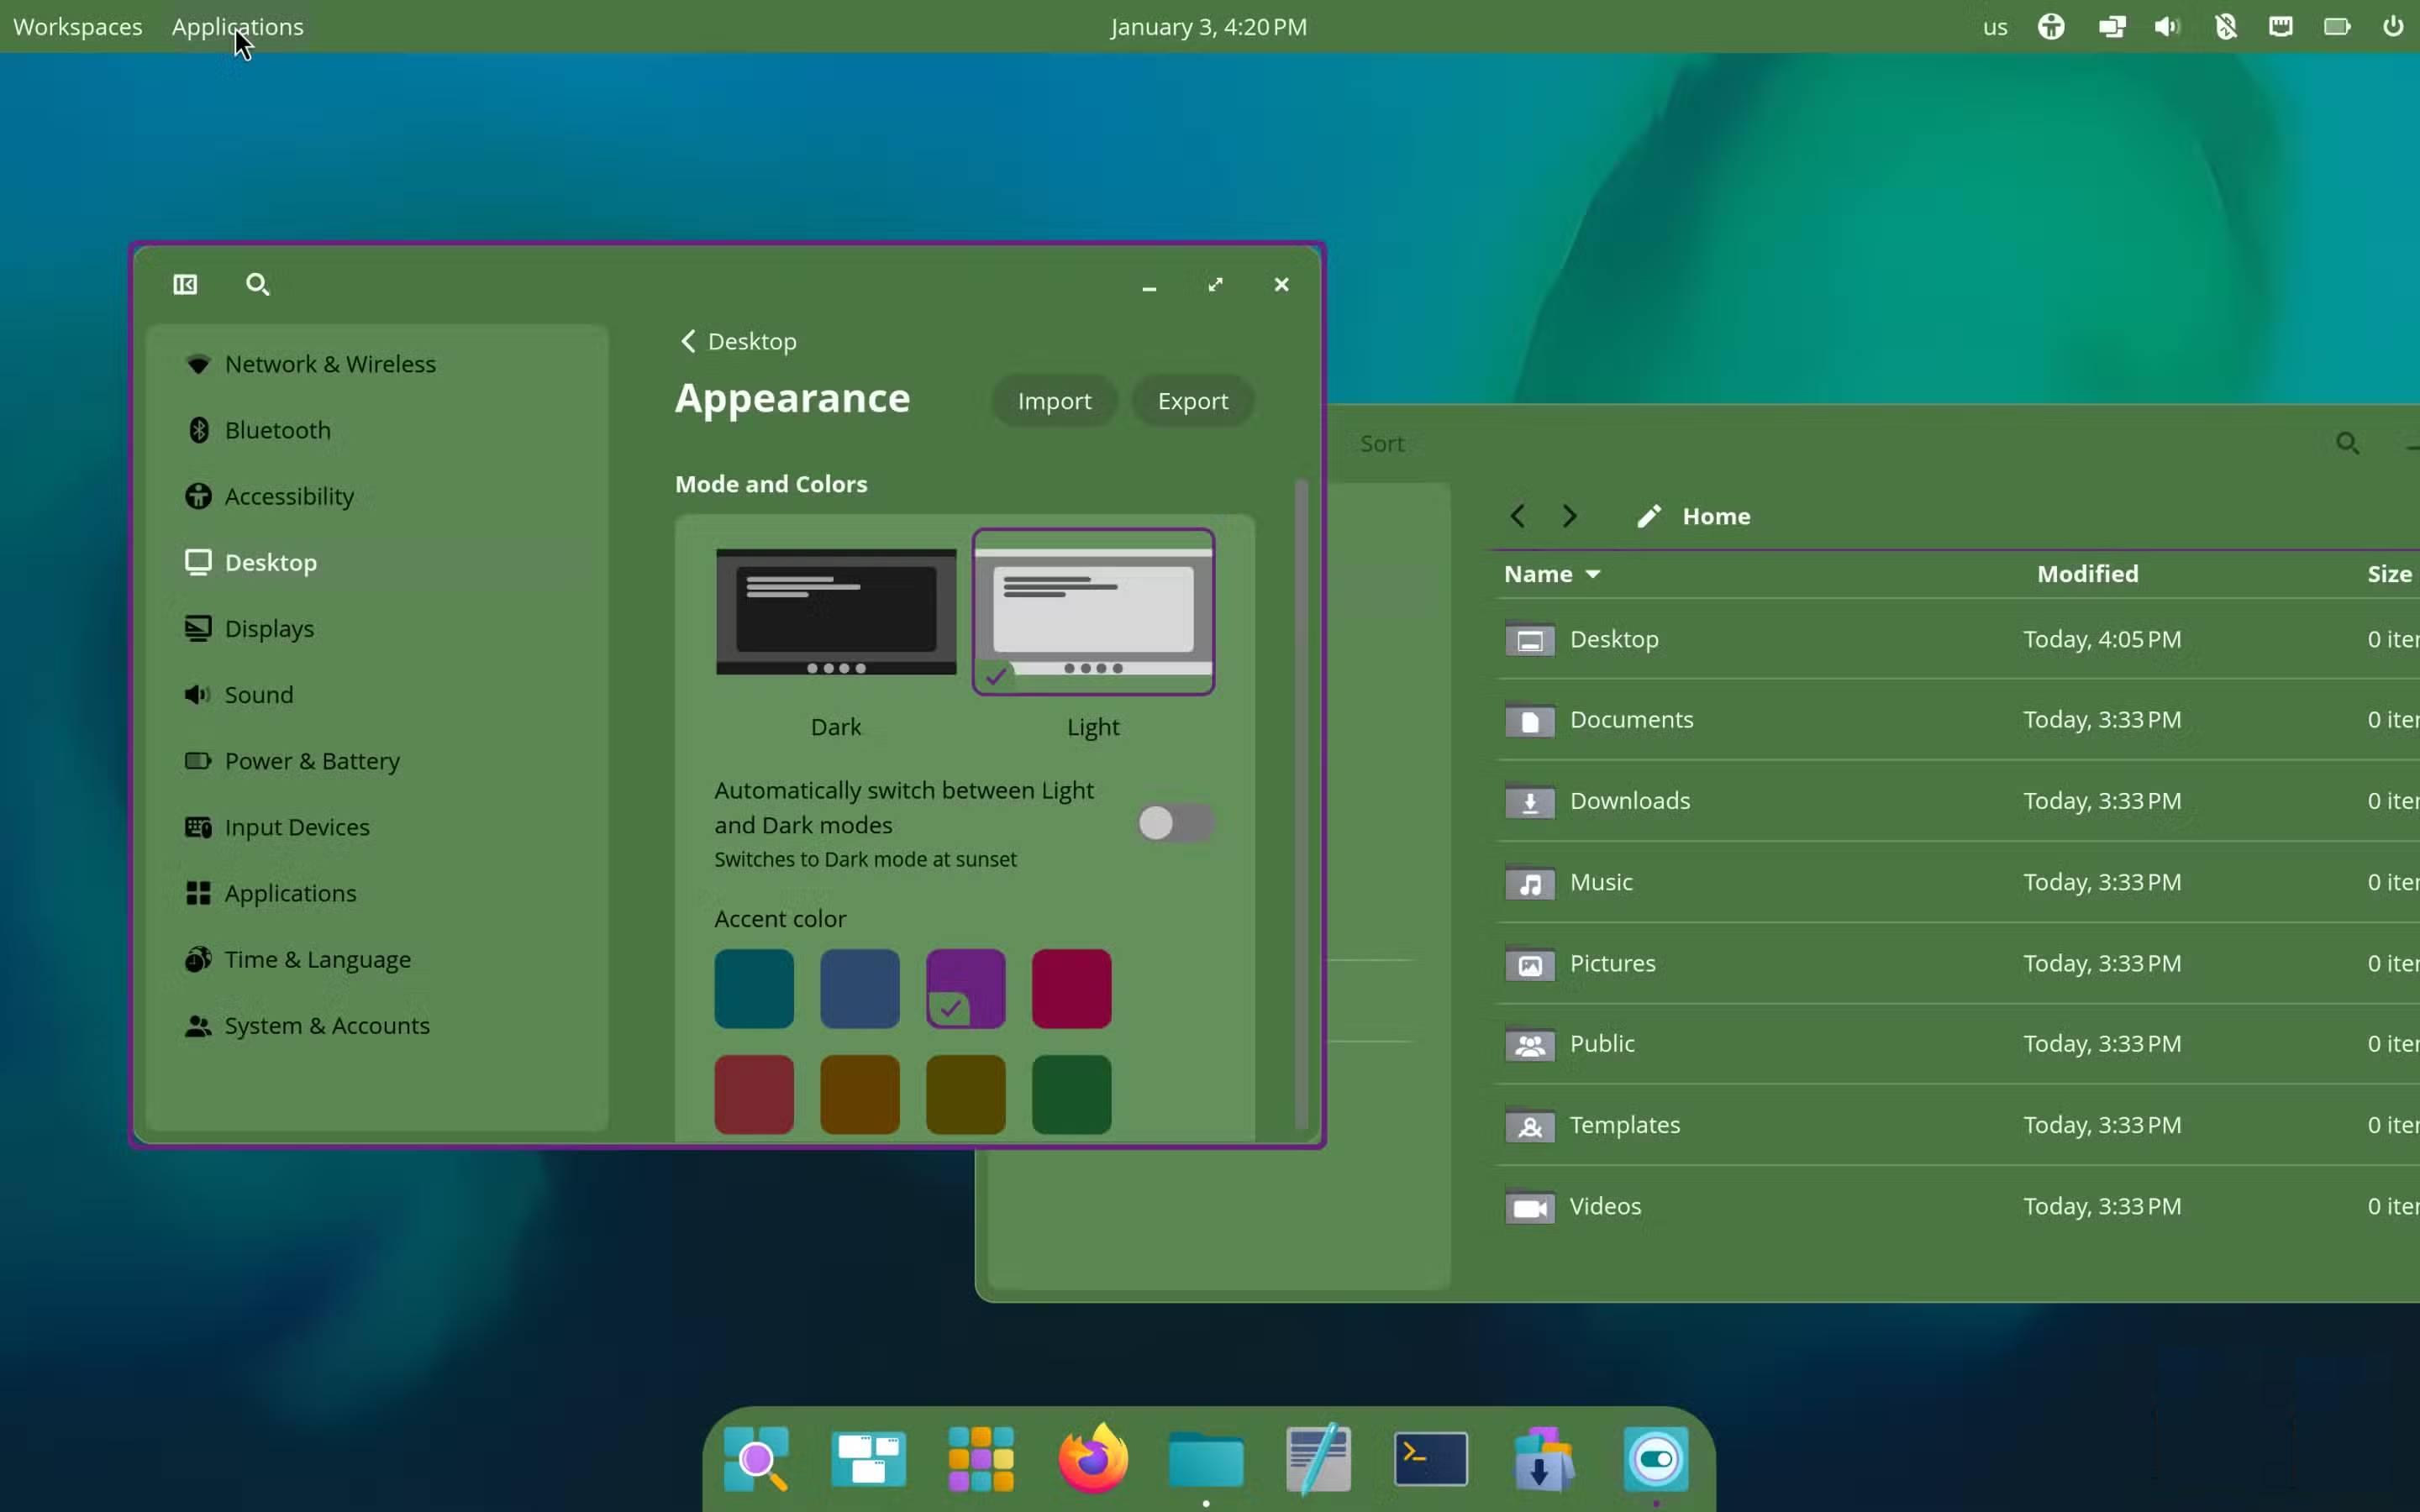Select the teal accent color swatch
Screen dimensions: 2420x1512
[x=753, y=988]
